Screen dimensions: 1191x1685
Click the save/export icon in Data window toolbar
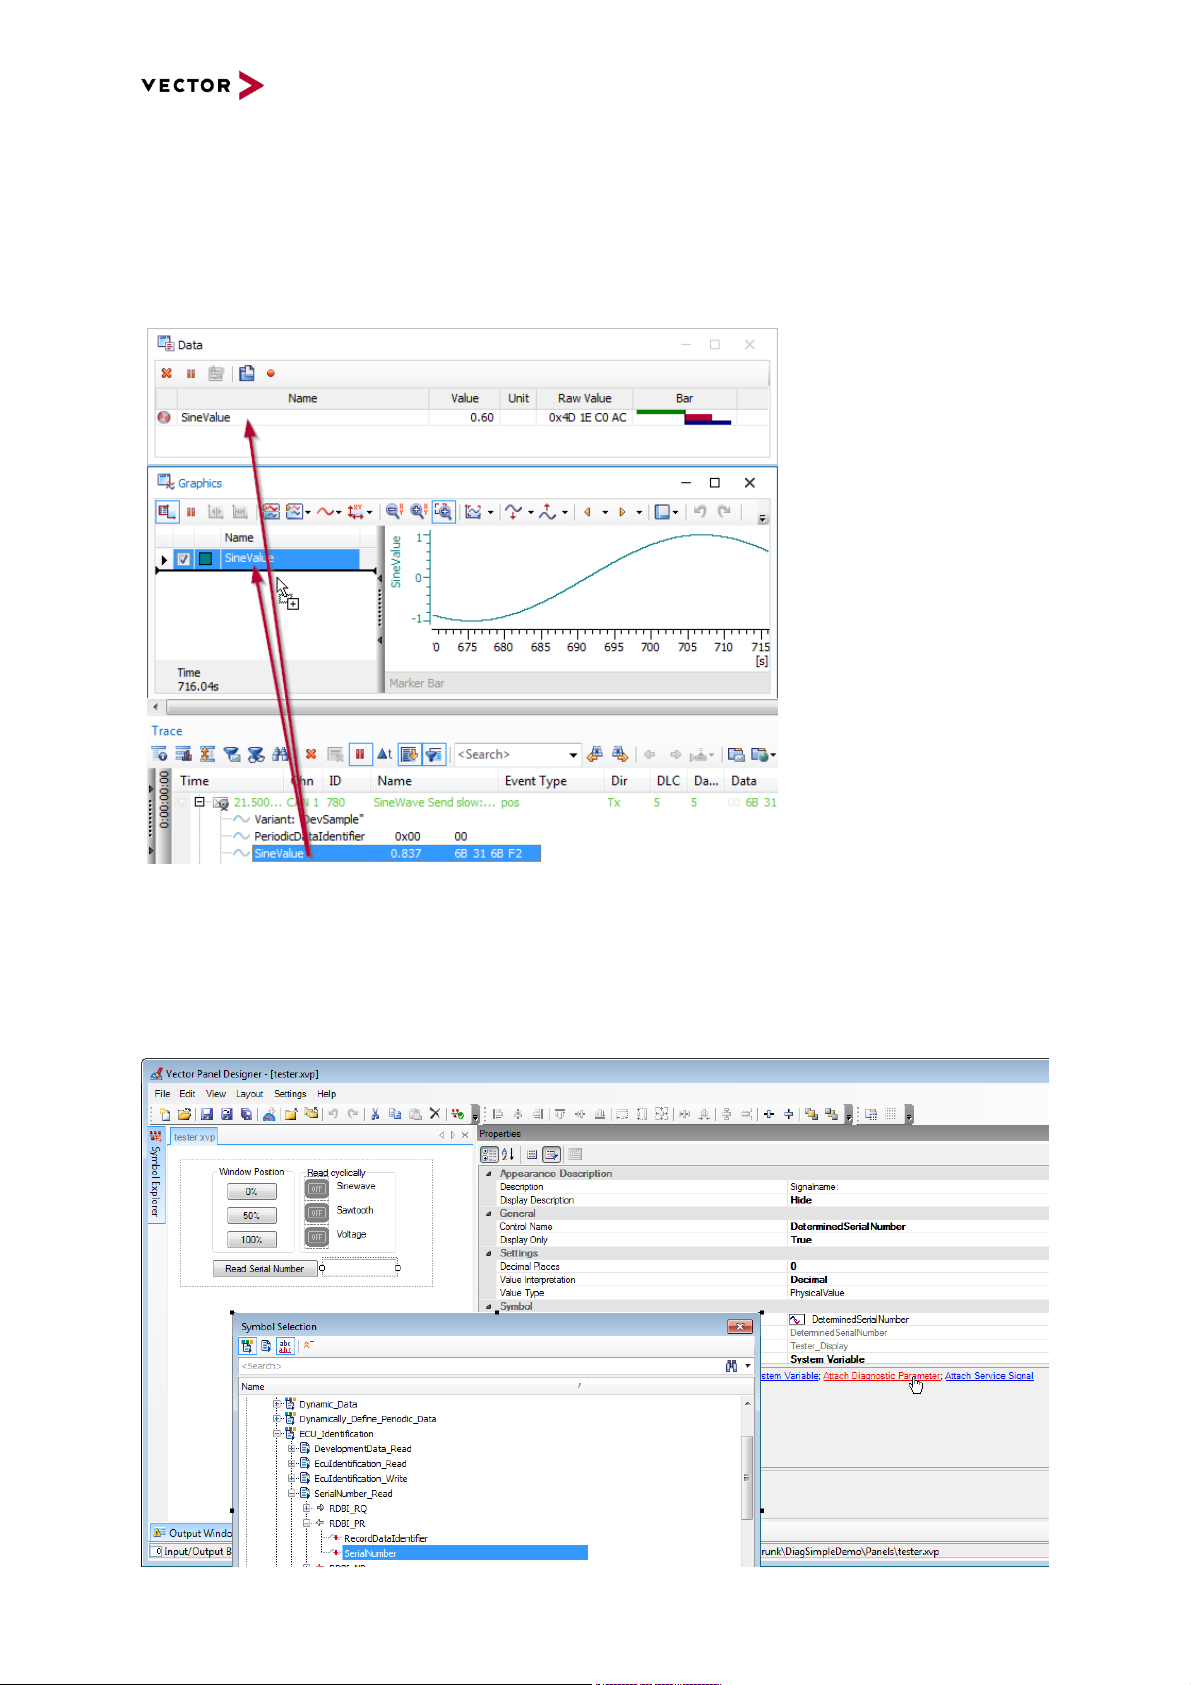246,373
